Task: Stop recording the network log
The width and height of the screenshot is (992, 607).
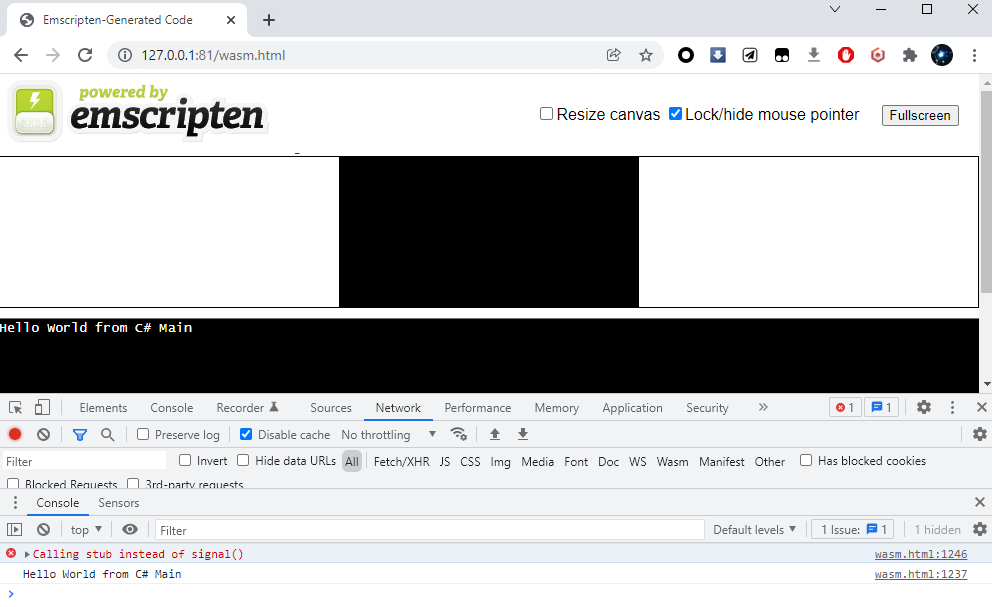Action: [15, 434]
